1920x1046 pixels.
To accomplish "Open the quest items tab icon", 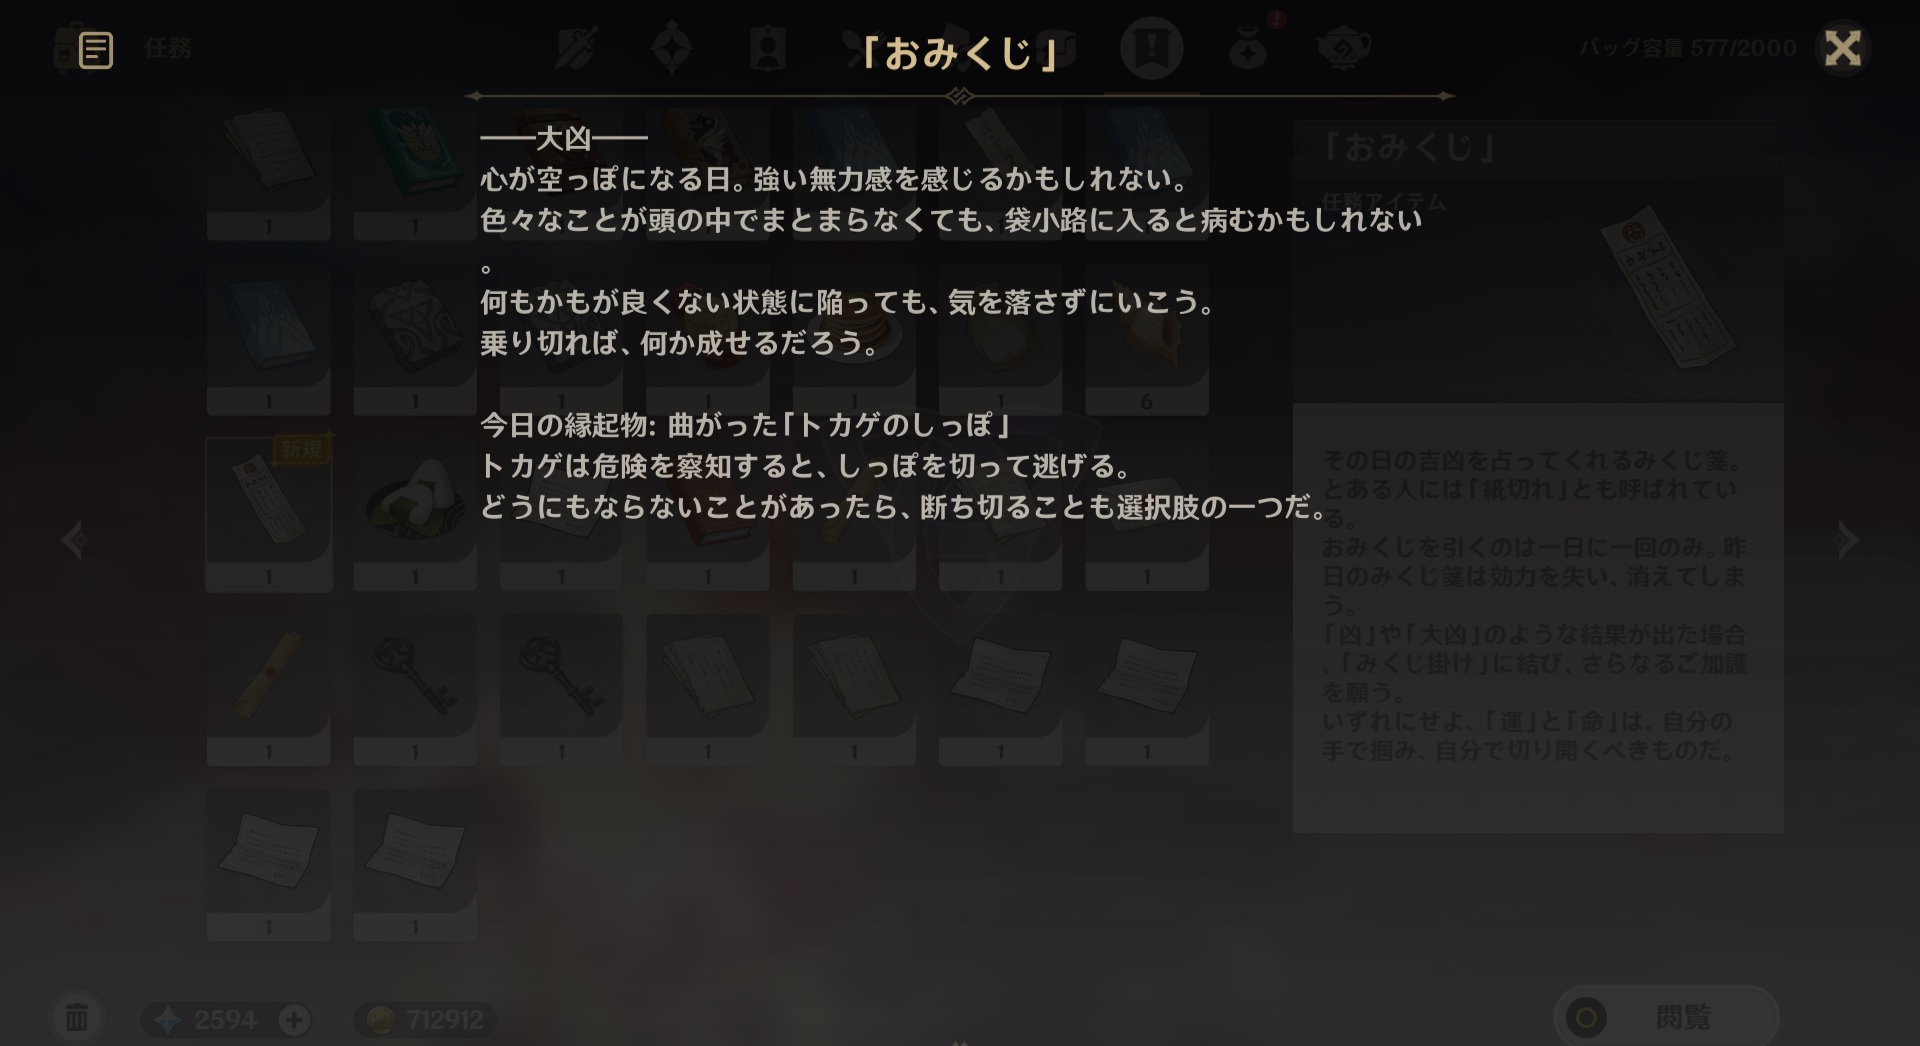I will pos(1151,48).
